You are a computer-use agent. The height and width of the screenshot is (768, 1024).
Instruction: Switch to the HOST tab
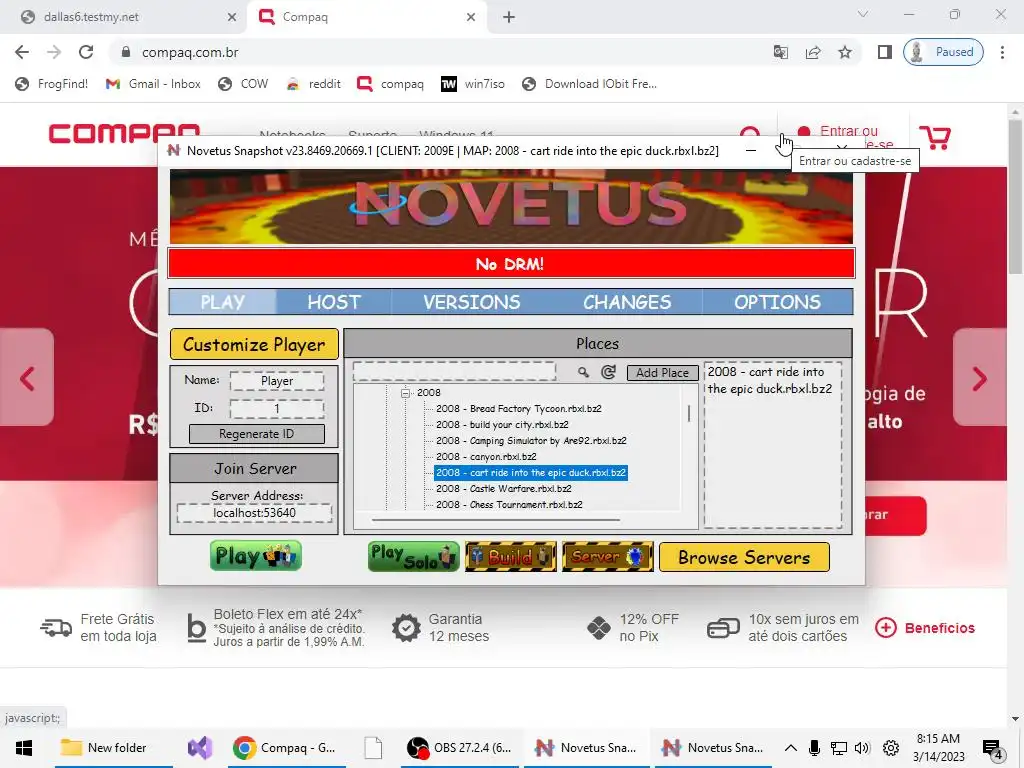point(334,302)
